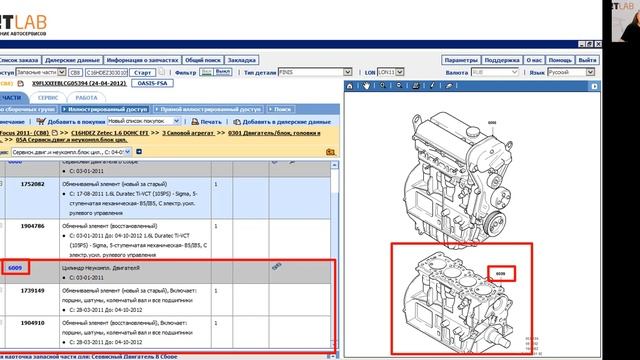The width and height of the screenshot is (640, 360).
Task: Select the pencil markup tool
Action: click(432, 86)
